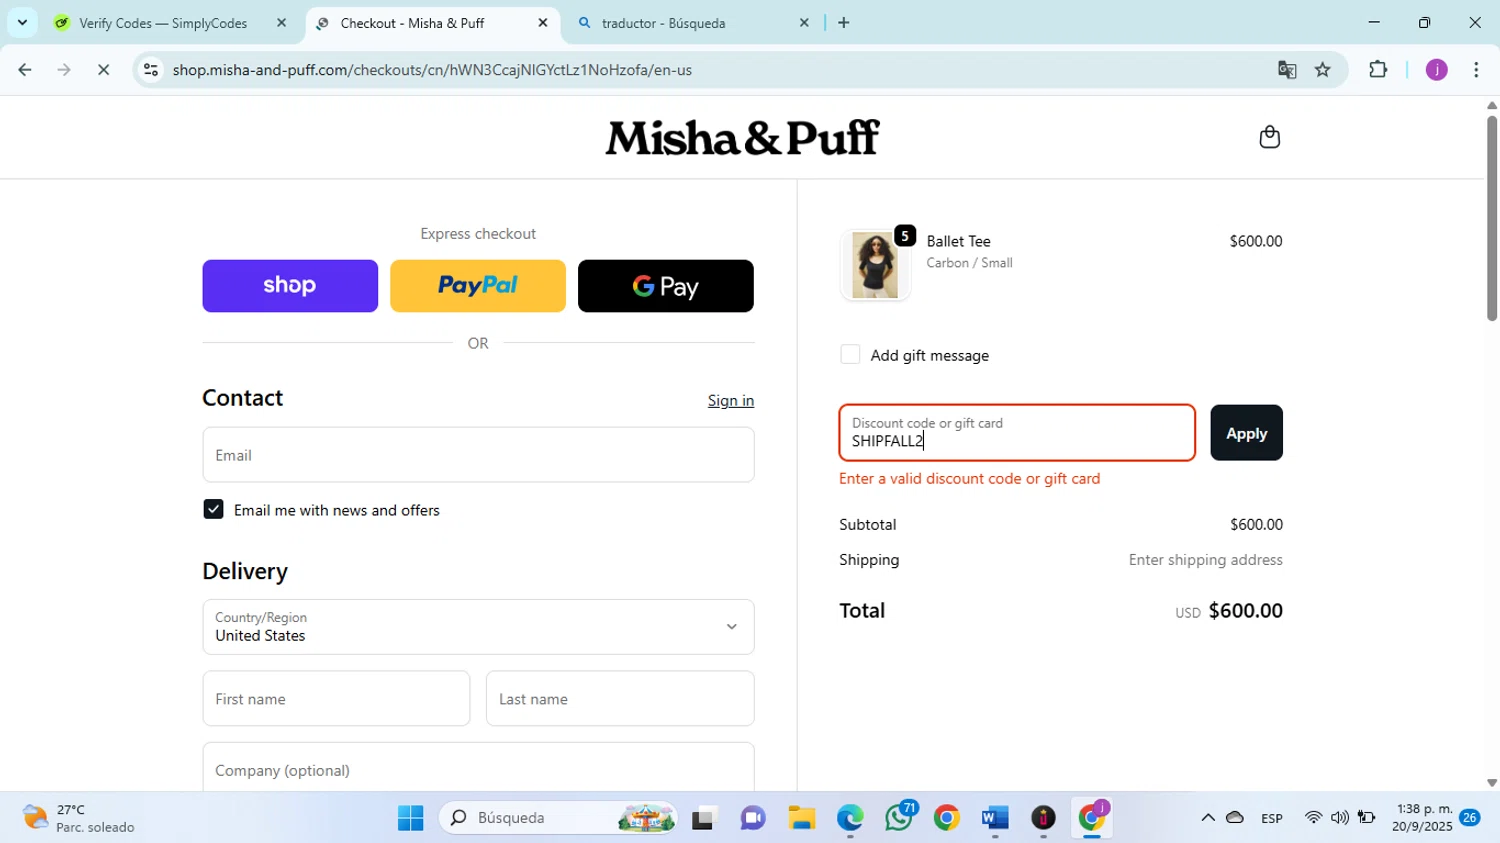Screen dimensions: 1500x843
Task: Open the volume speaker tray icon
Action: pos(1340,818)
